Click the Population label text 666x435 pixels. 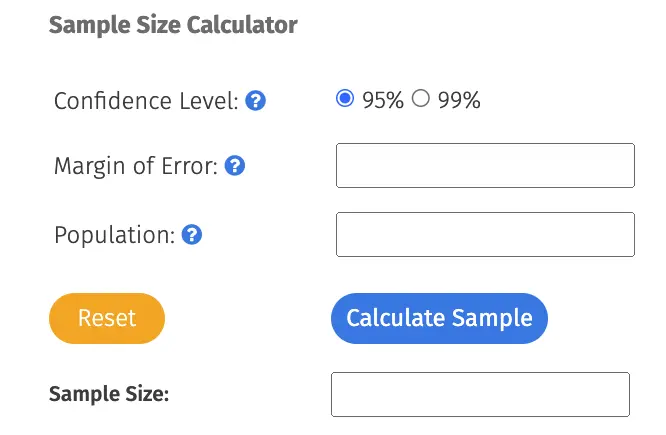tap(115, 235)
